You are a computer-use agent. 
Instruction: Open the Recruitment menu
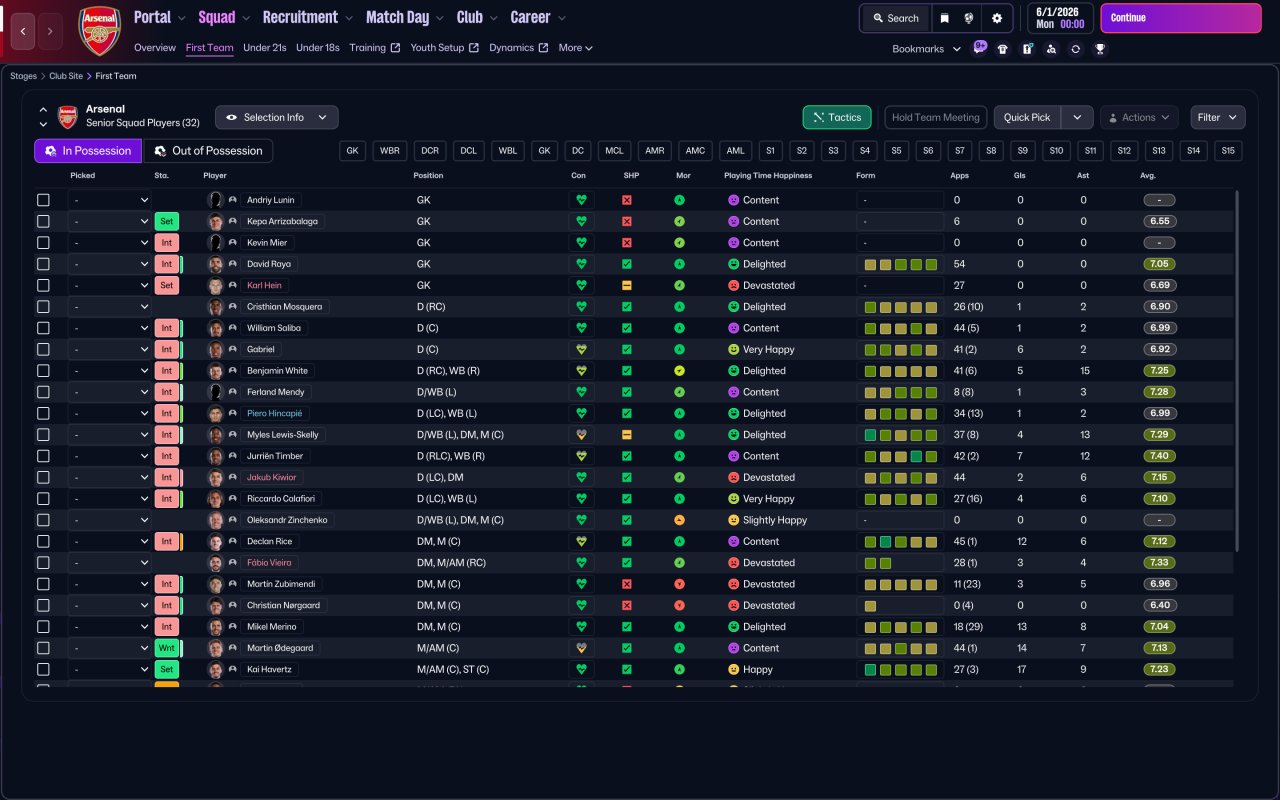307,17
